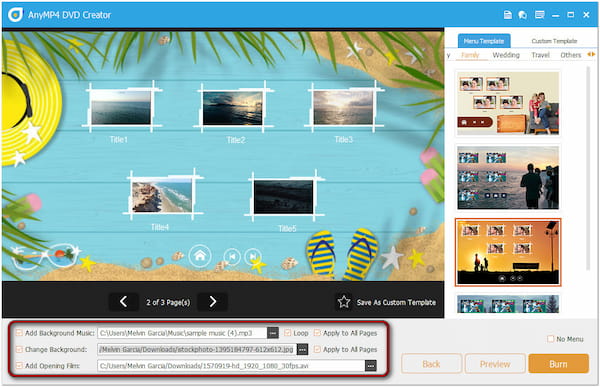Select the Title4 beach thumbnail
Screen dimensions: 600x387
coord(162,197)
